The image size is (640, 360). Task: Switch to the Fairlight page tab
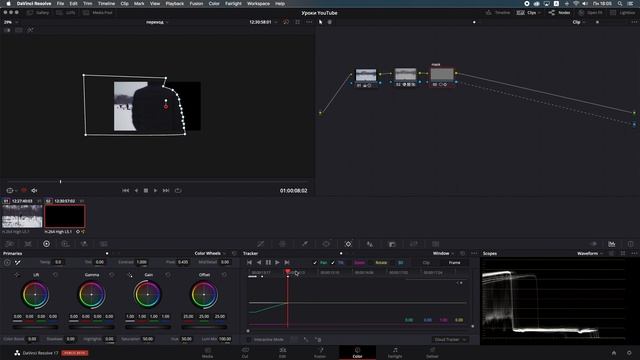pos(395,353)
